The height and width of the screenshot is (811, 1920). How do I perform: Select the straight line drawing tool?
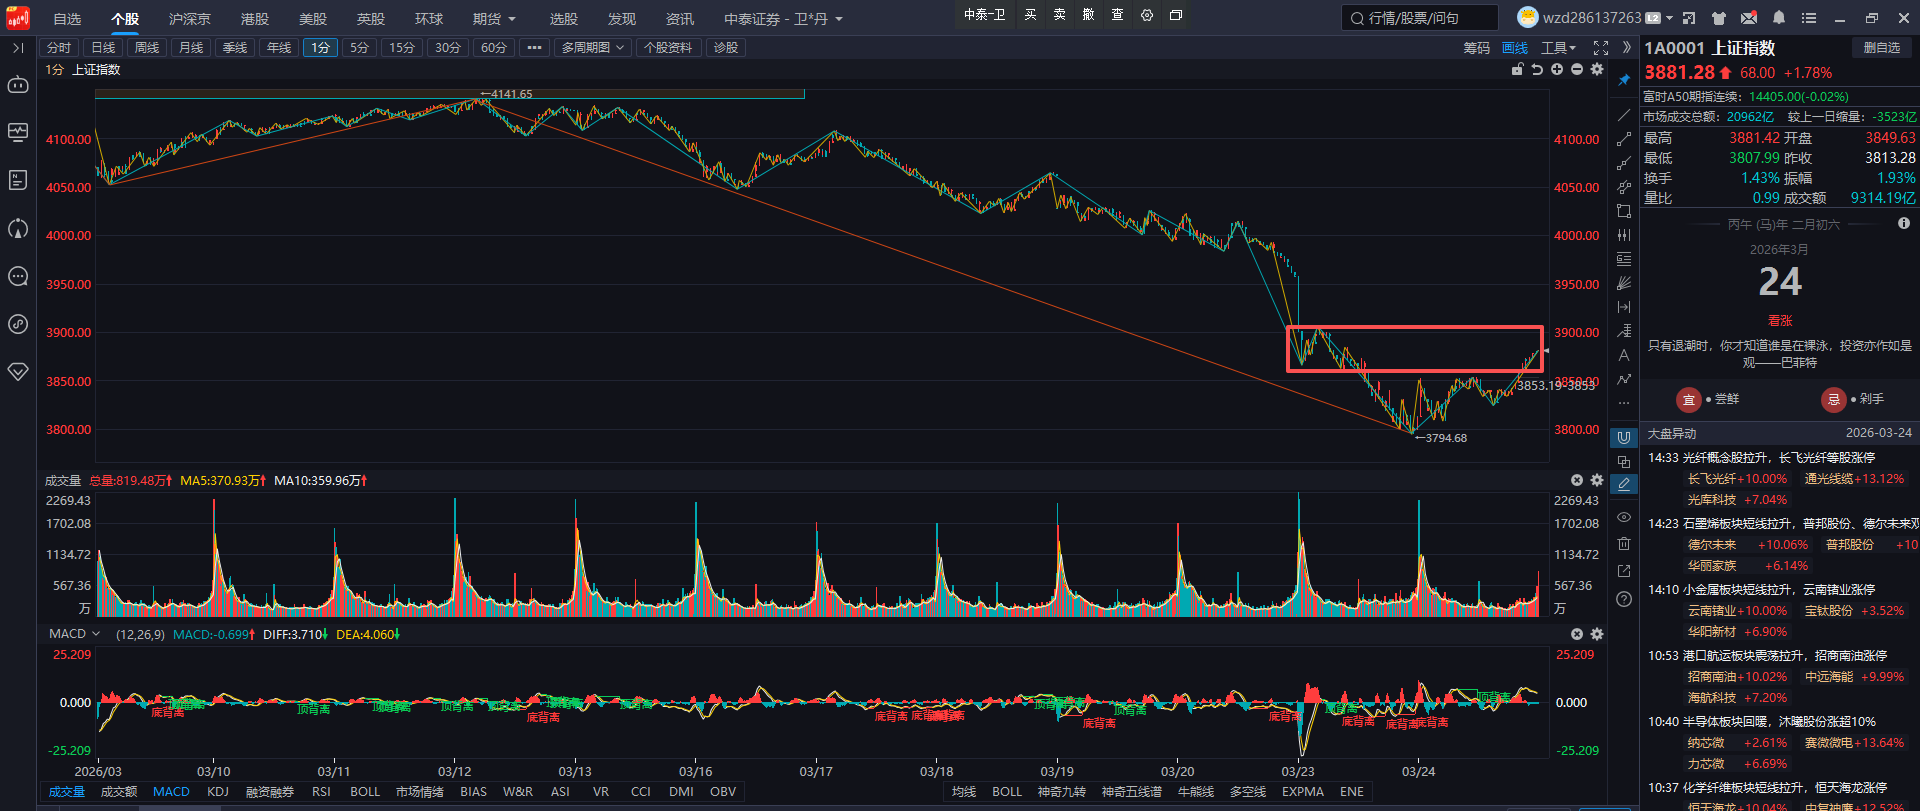[x=1624, y=116]
